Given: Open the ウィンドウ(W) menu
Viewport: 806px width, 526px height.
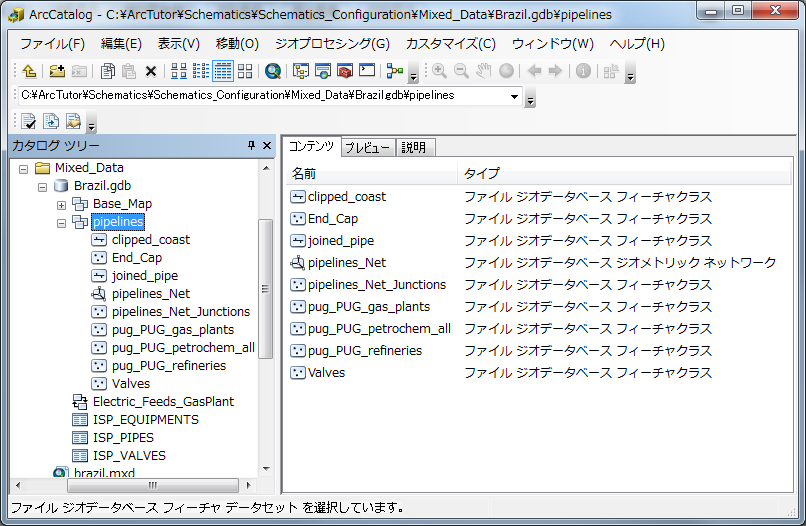Looking at the screenshot, I should pos(553,44).
